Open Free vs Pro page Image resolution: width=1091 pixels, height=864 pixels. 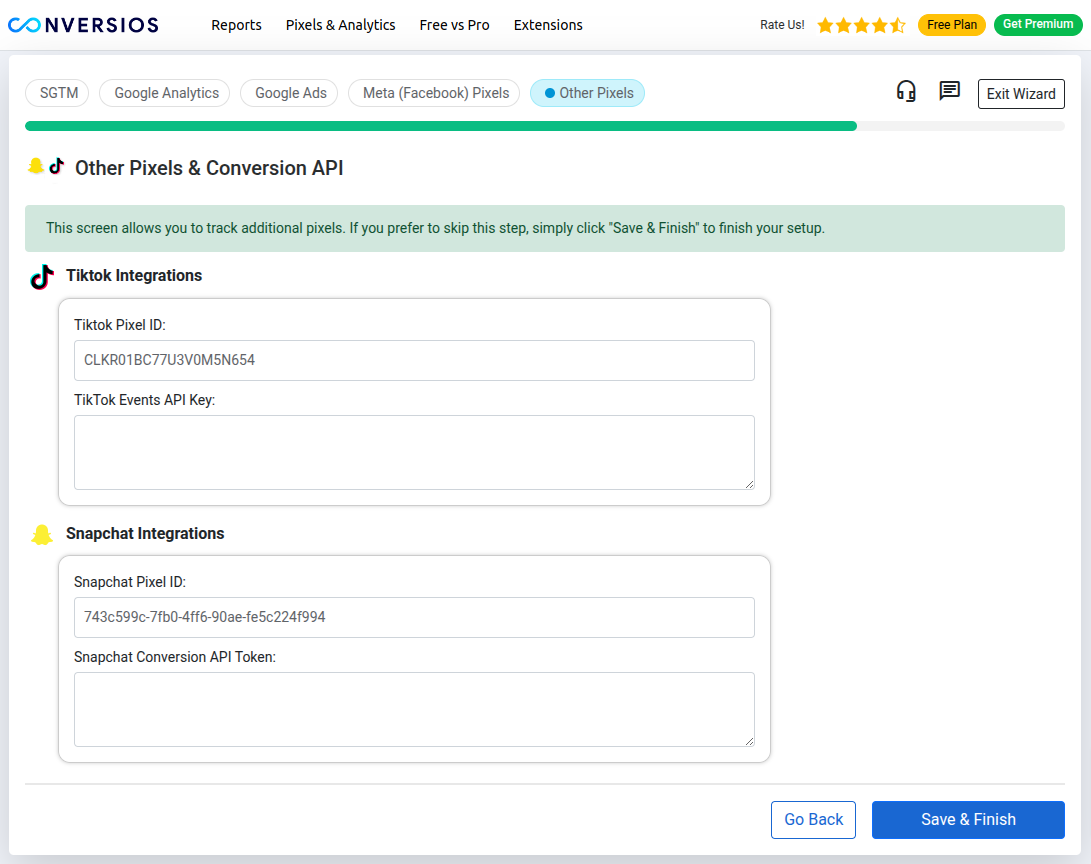454,25
